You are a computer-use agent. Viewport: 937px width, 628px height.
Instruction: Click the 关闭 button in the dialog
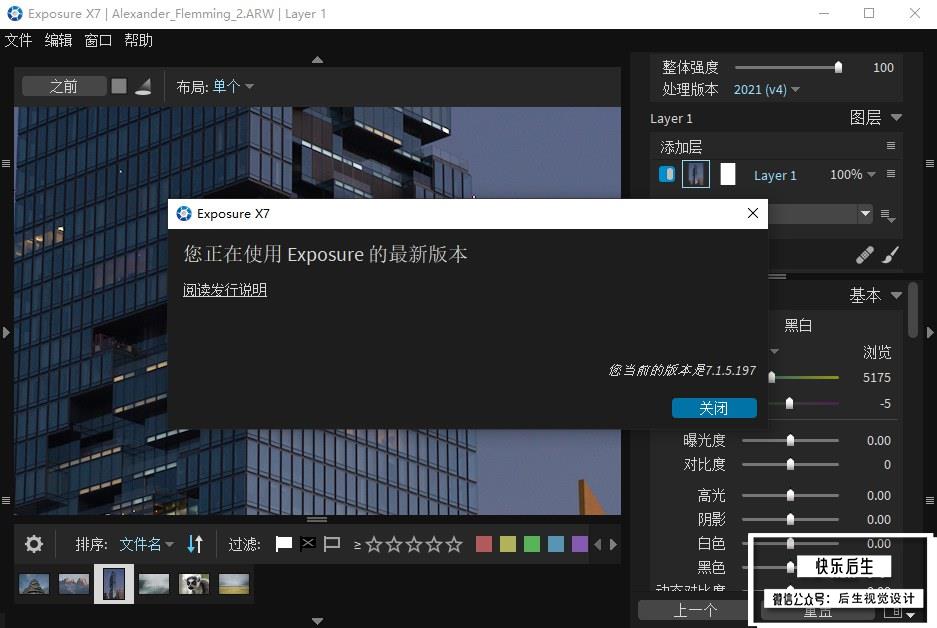coord(714,408)
